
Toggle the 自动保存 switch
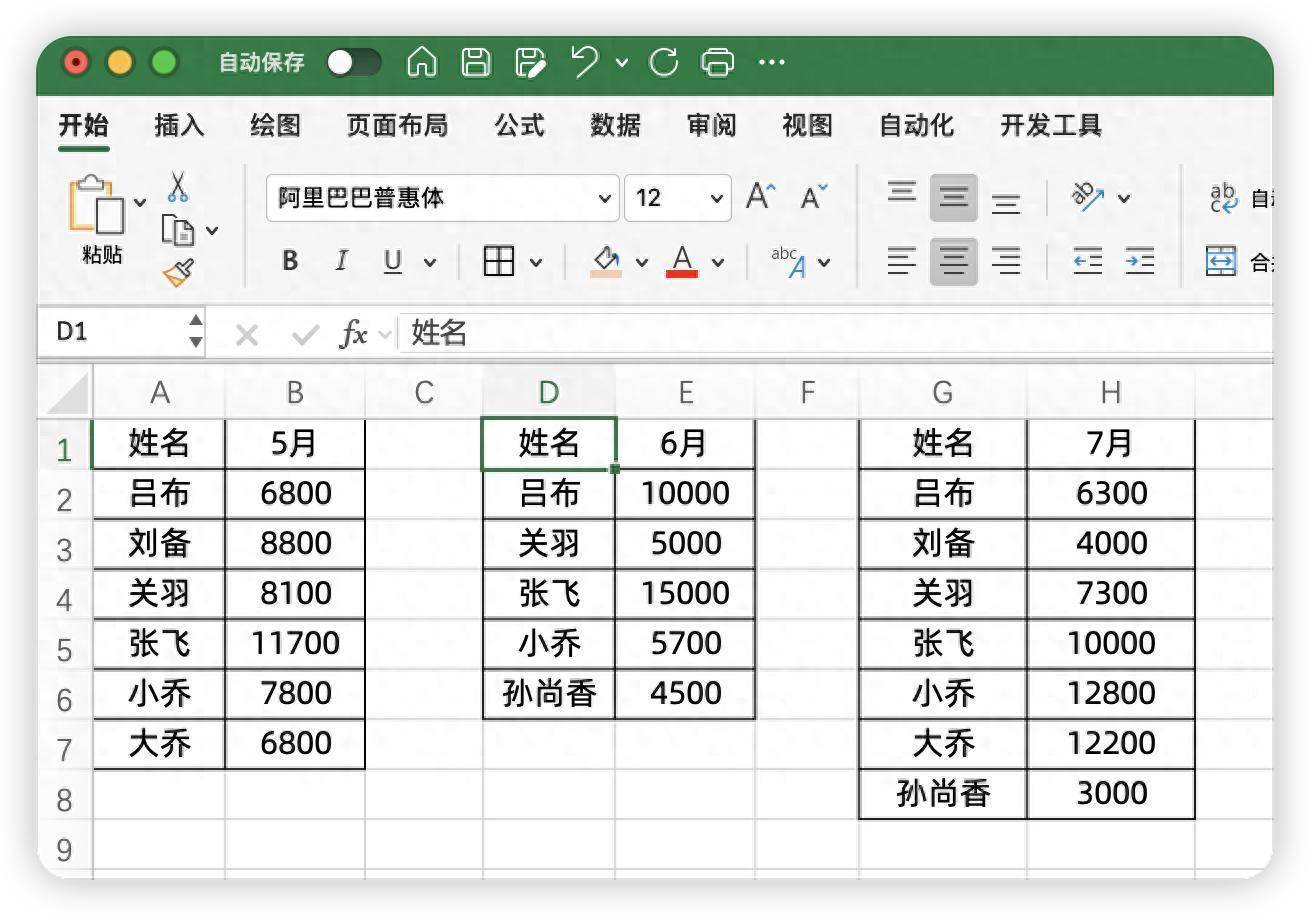(354, 63)
